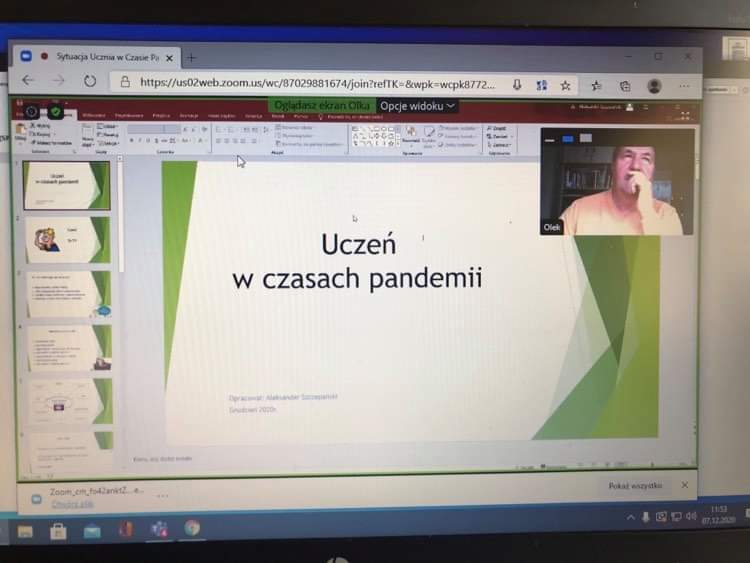
Task: Click the taskbar volume icon
Action: point(691,516)
